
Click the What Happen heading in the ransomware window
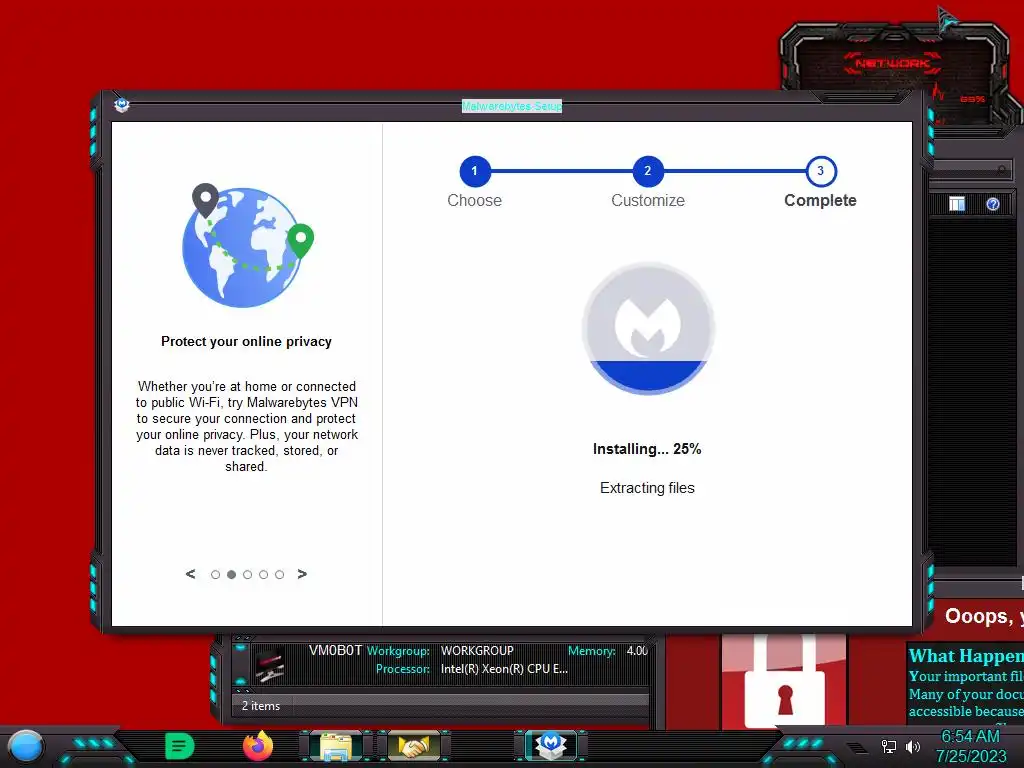click(966, 656)
